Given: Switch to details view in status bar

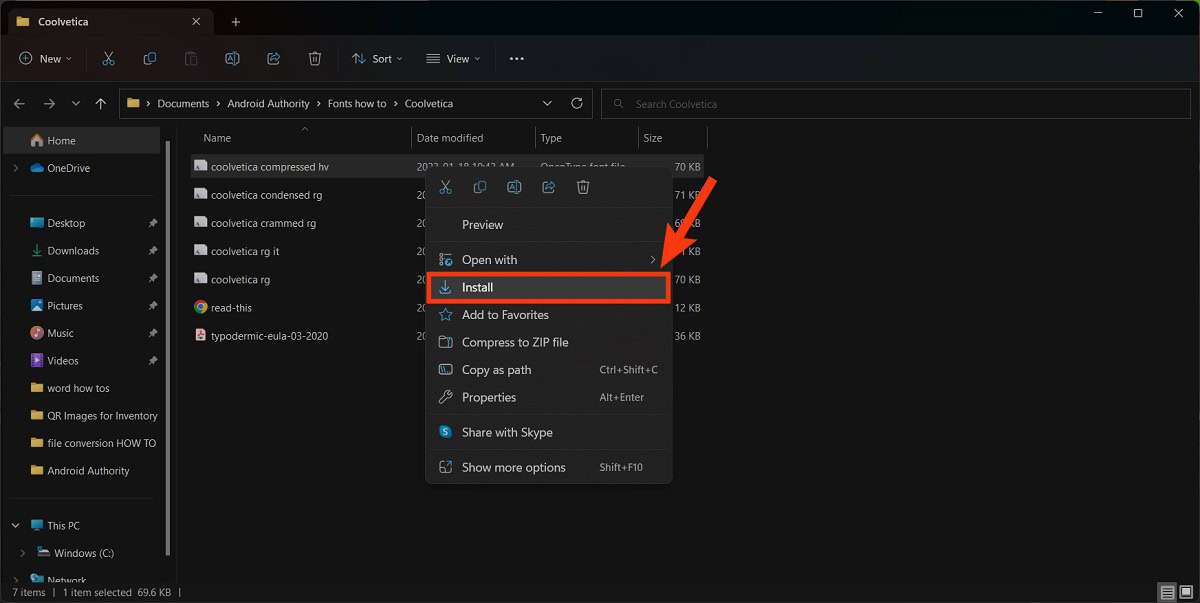Looking at the screenshot, I should tap(1167, 592).
